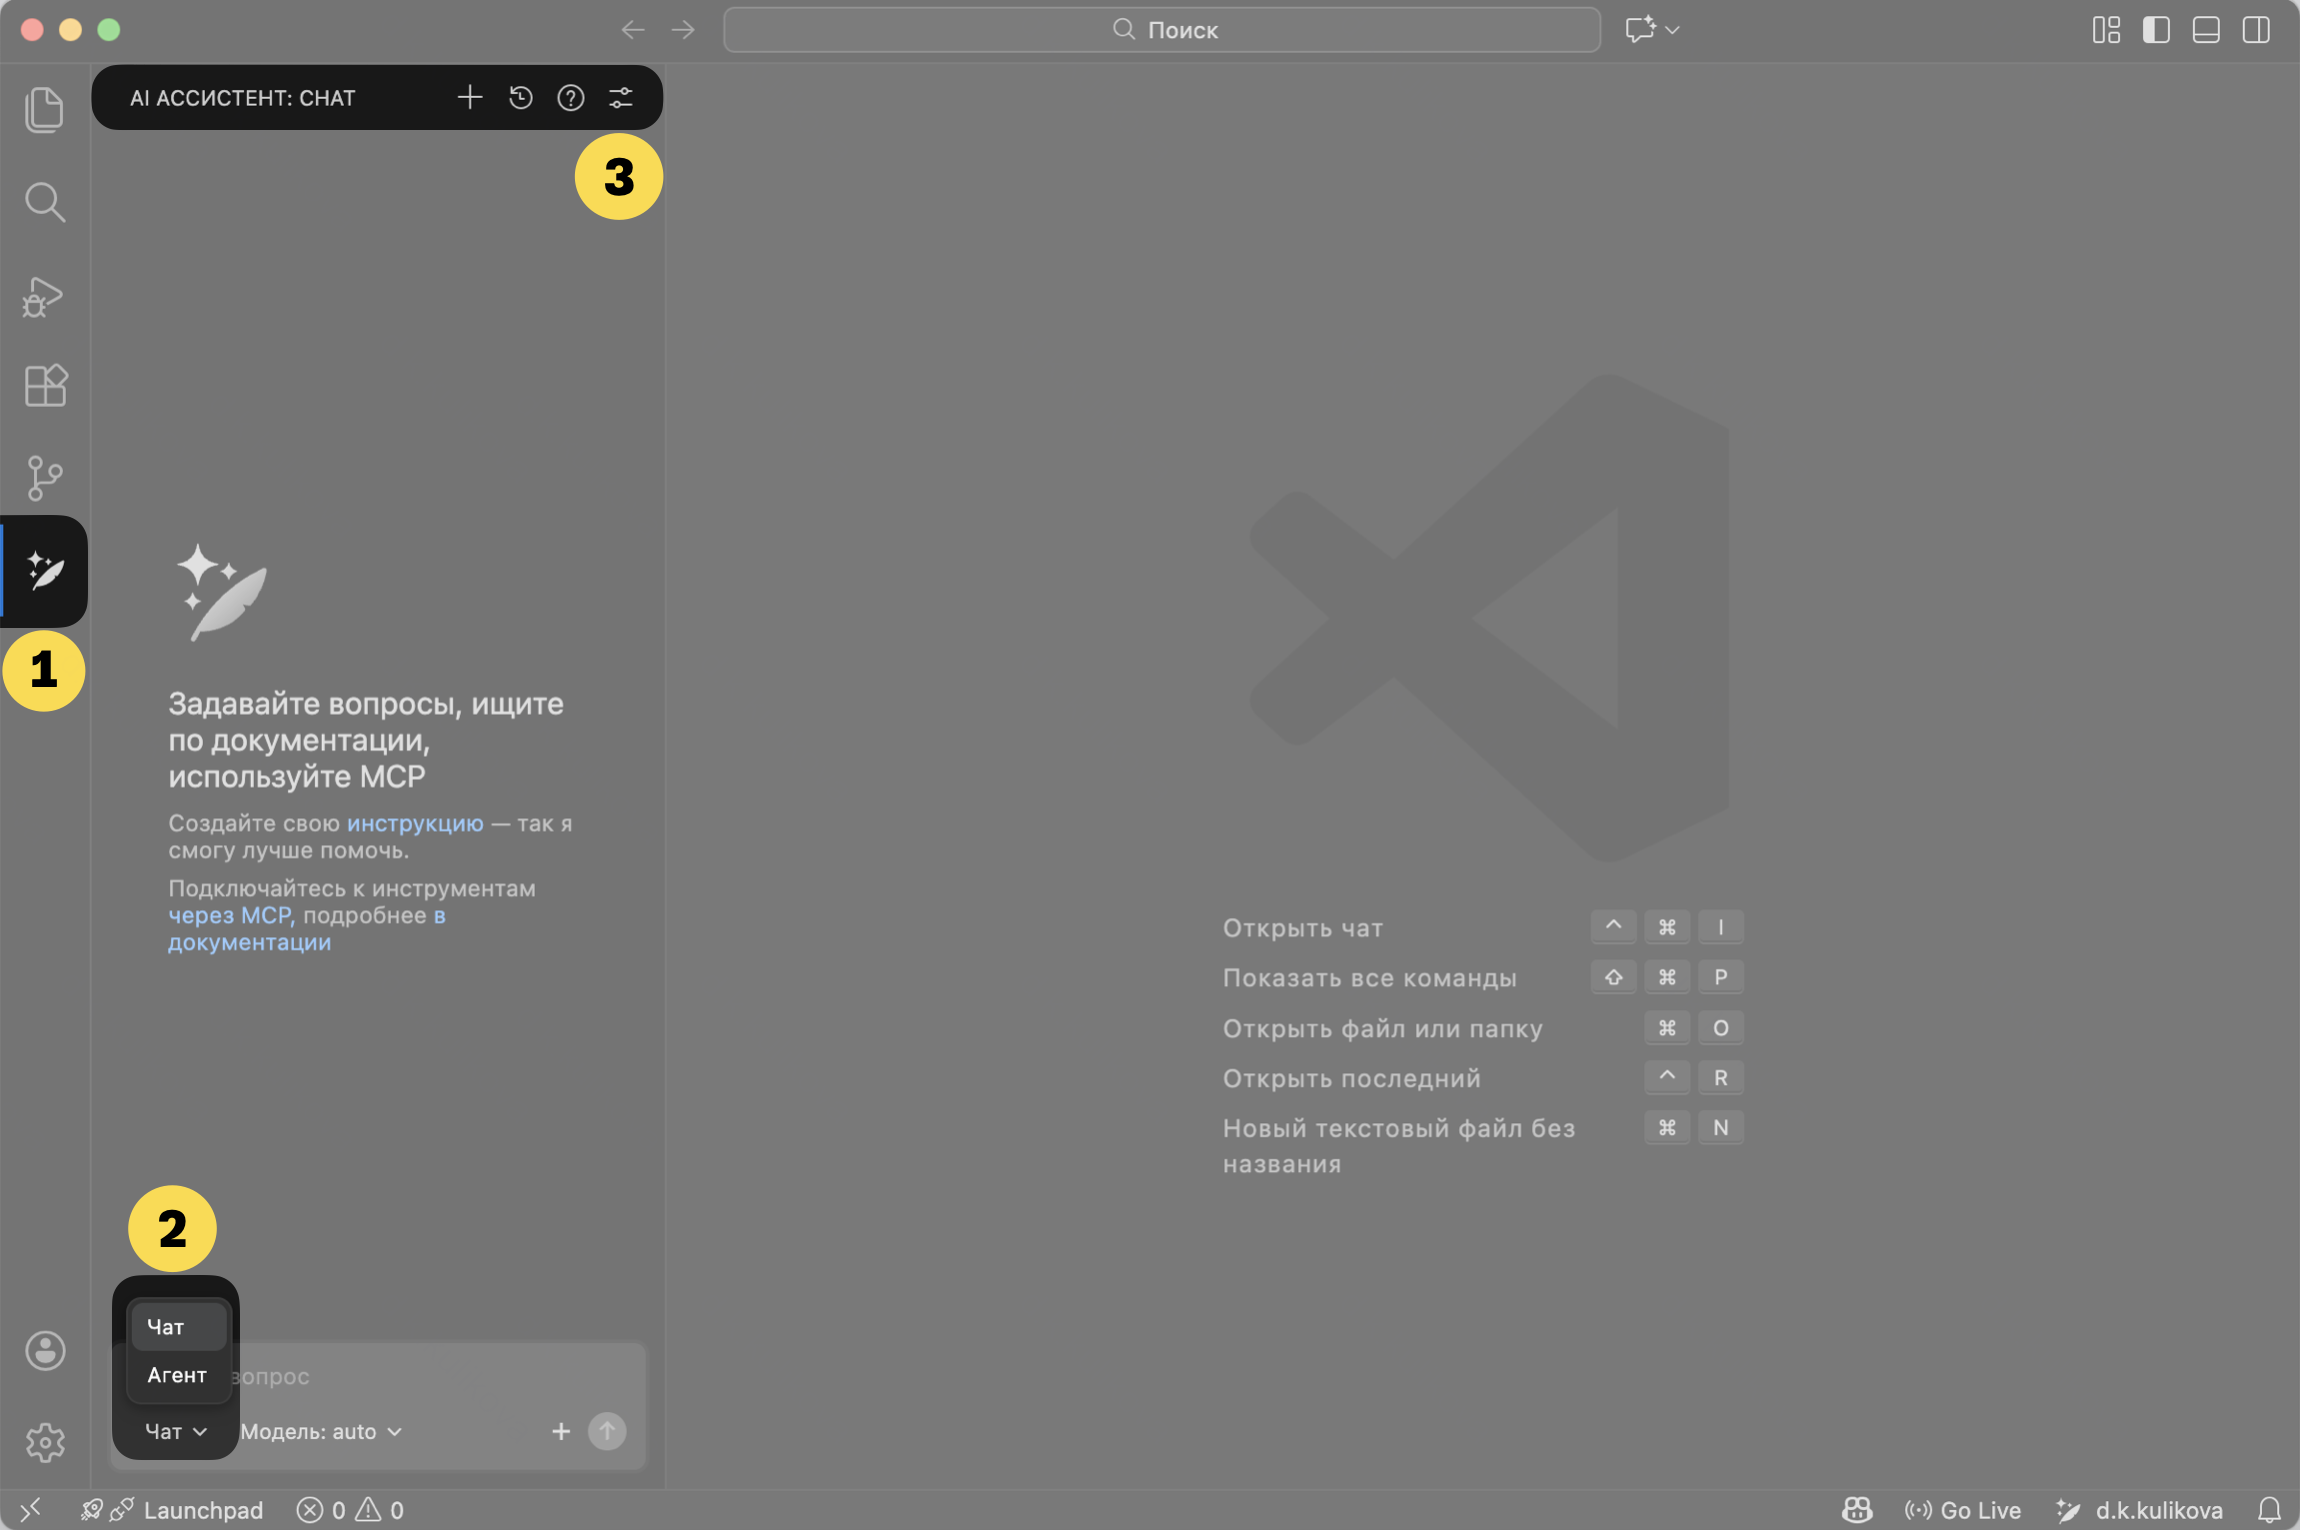Choose Чат in the mode popup
2300x1530 pixels.
point(179,1327)
